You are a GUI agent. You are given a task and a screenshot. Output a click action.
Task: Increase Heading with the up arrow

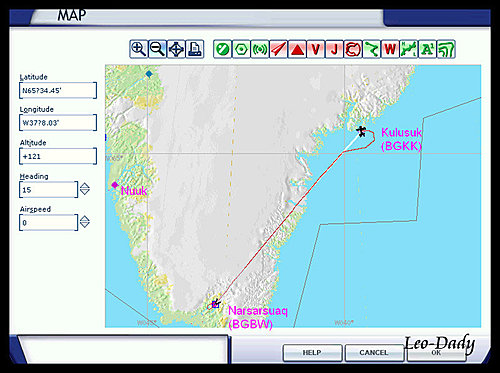(85, 186)
